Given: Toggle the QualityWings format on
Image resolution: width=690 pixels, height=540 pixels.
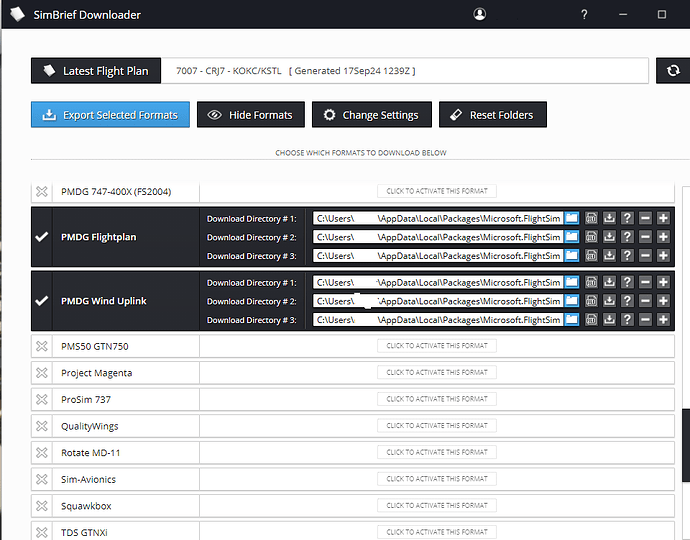Looking at the screenshot, I should tap(41, 426).
